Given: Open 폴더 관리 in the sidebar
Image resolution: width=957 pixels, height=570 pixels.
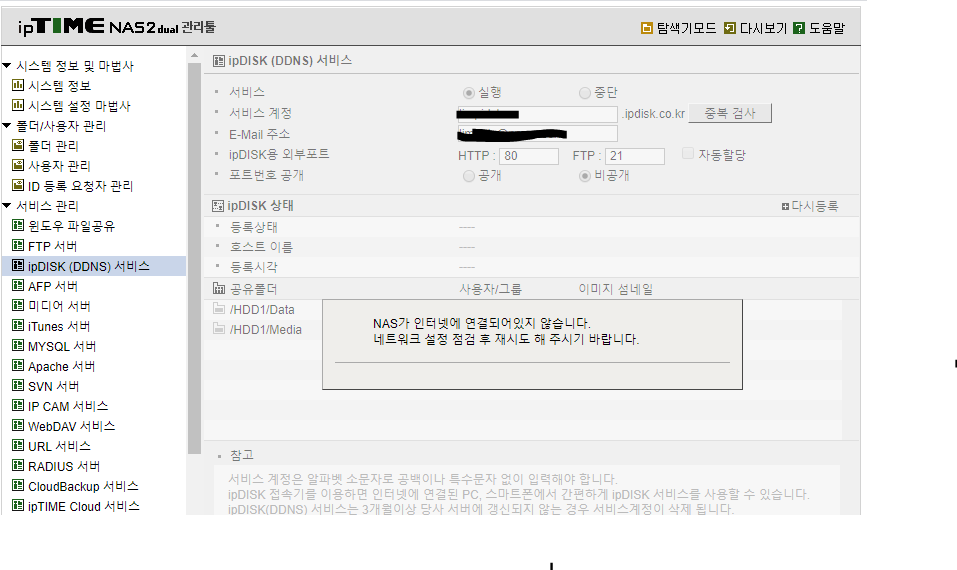Looking at the screenshot, I should [53, 146].
